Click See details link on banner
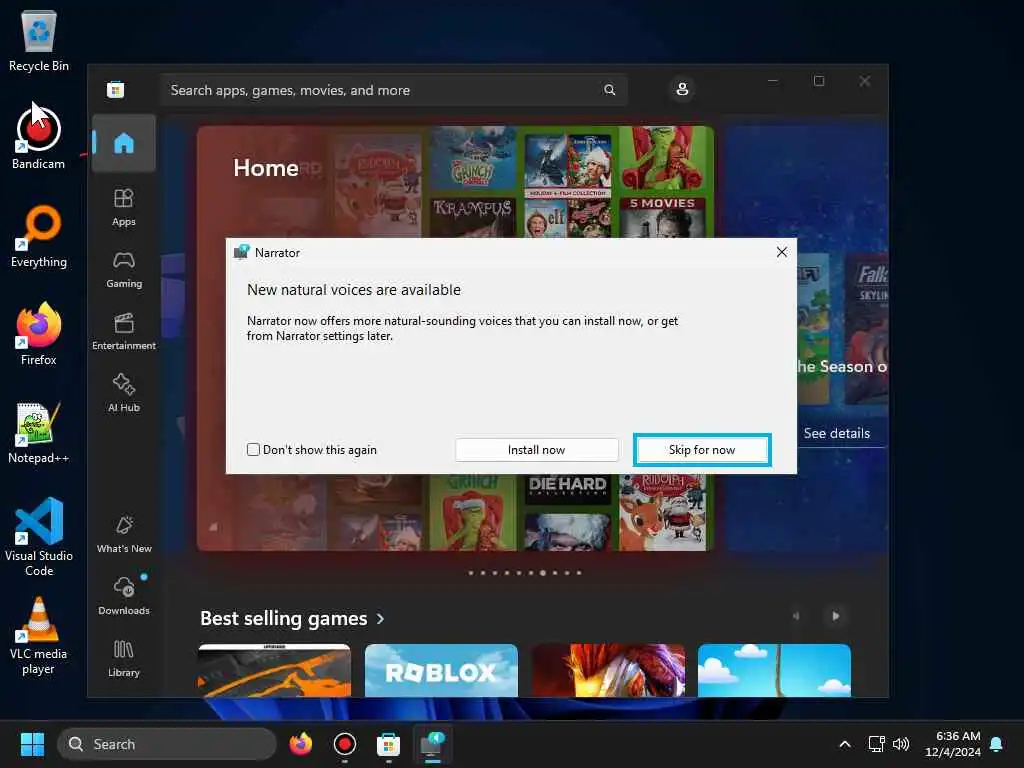Image resolution: width=1024 pixels, height=768 pixels. pyautogui.click(x=837, y=433)
